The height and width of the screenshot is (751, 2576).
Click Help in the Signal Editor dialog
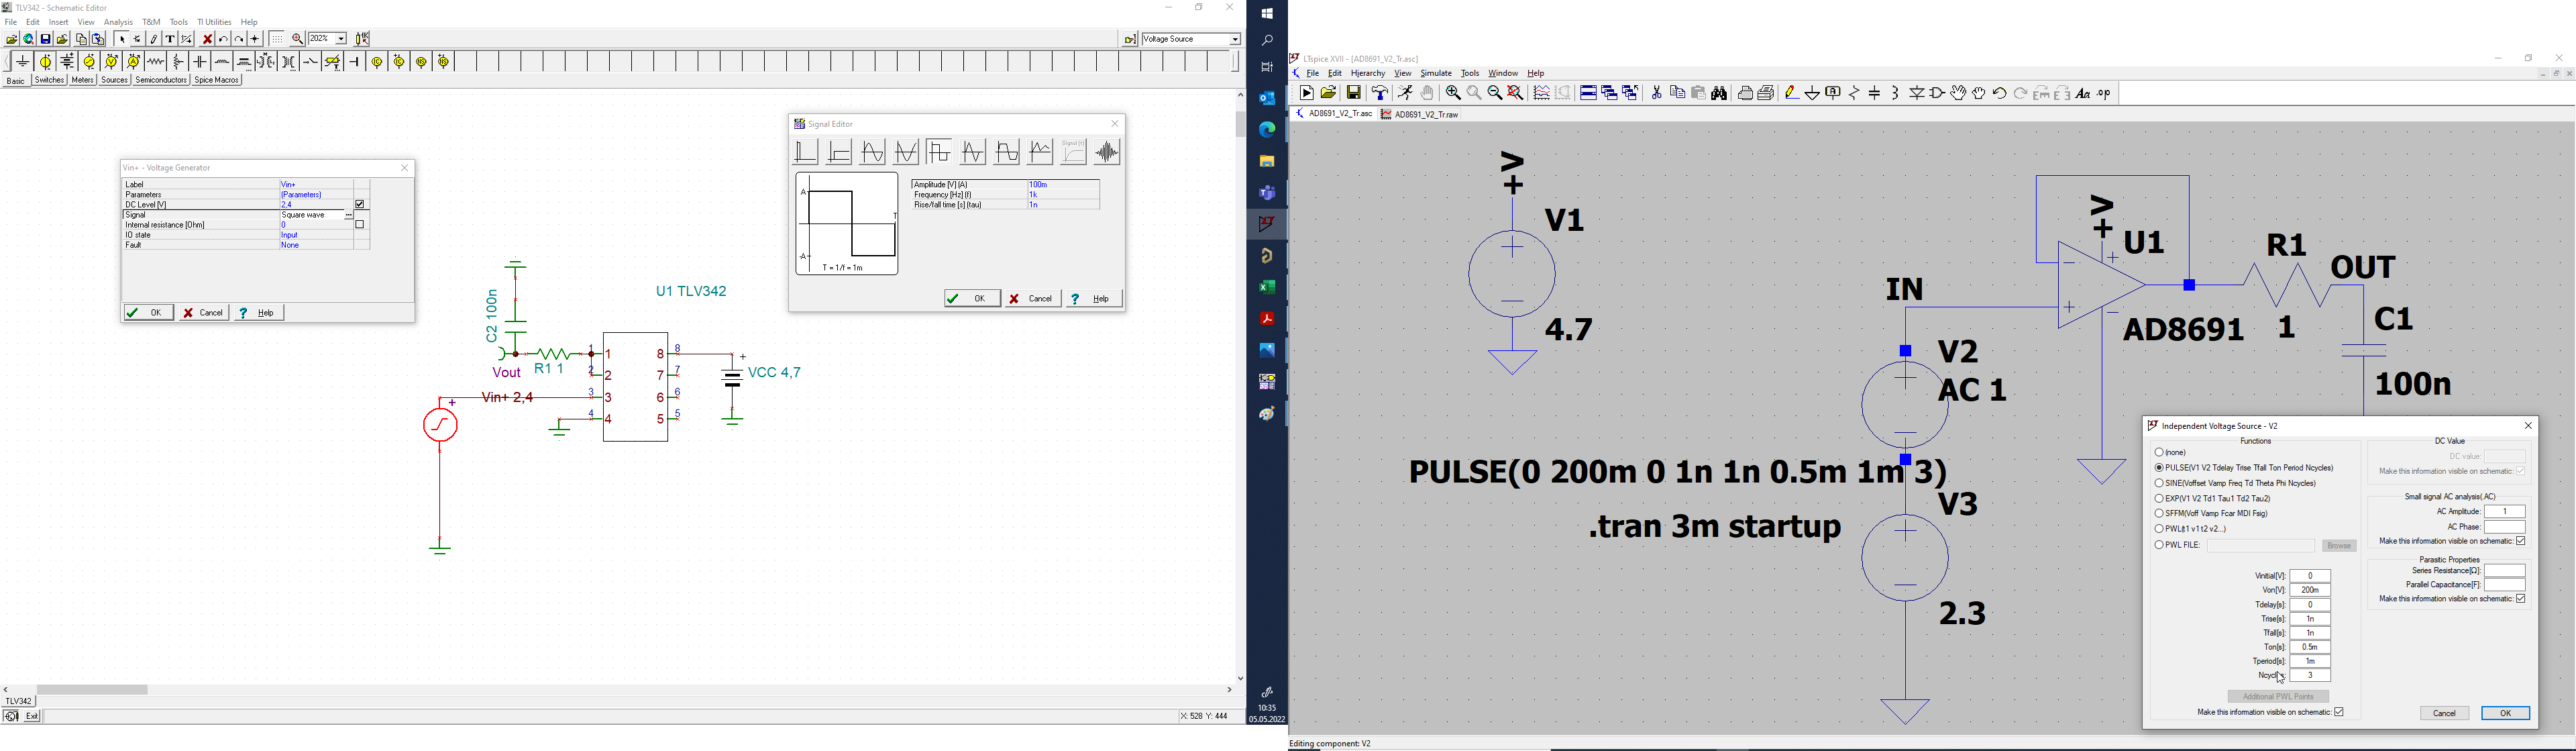coord(1094,299)
